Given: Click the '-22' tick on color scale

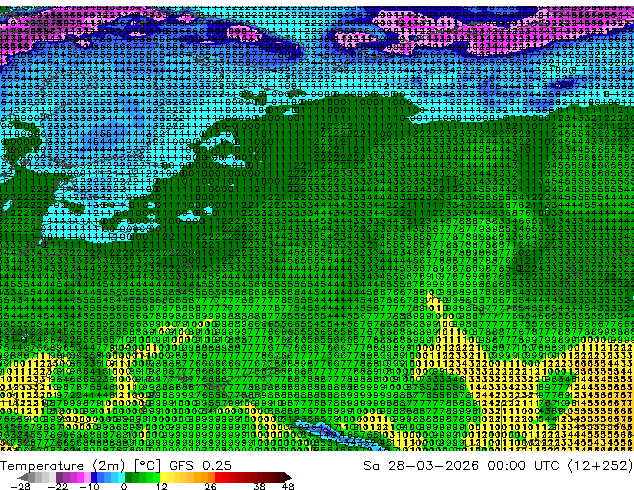Looking at the screenshot, I should 58,486.
